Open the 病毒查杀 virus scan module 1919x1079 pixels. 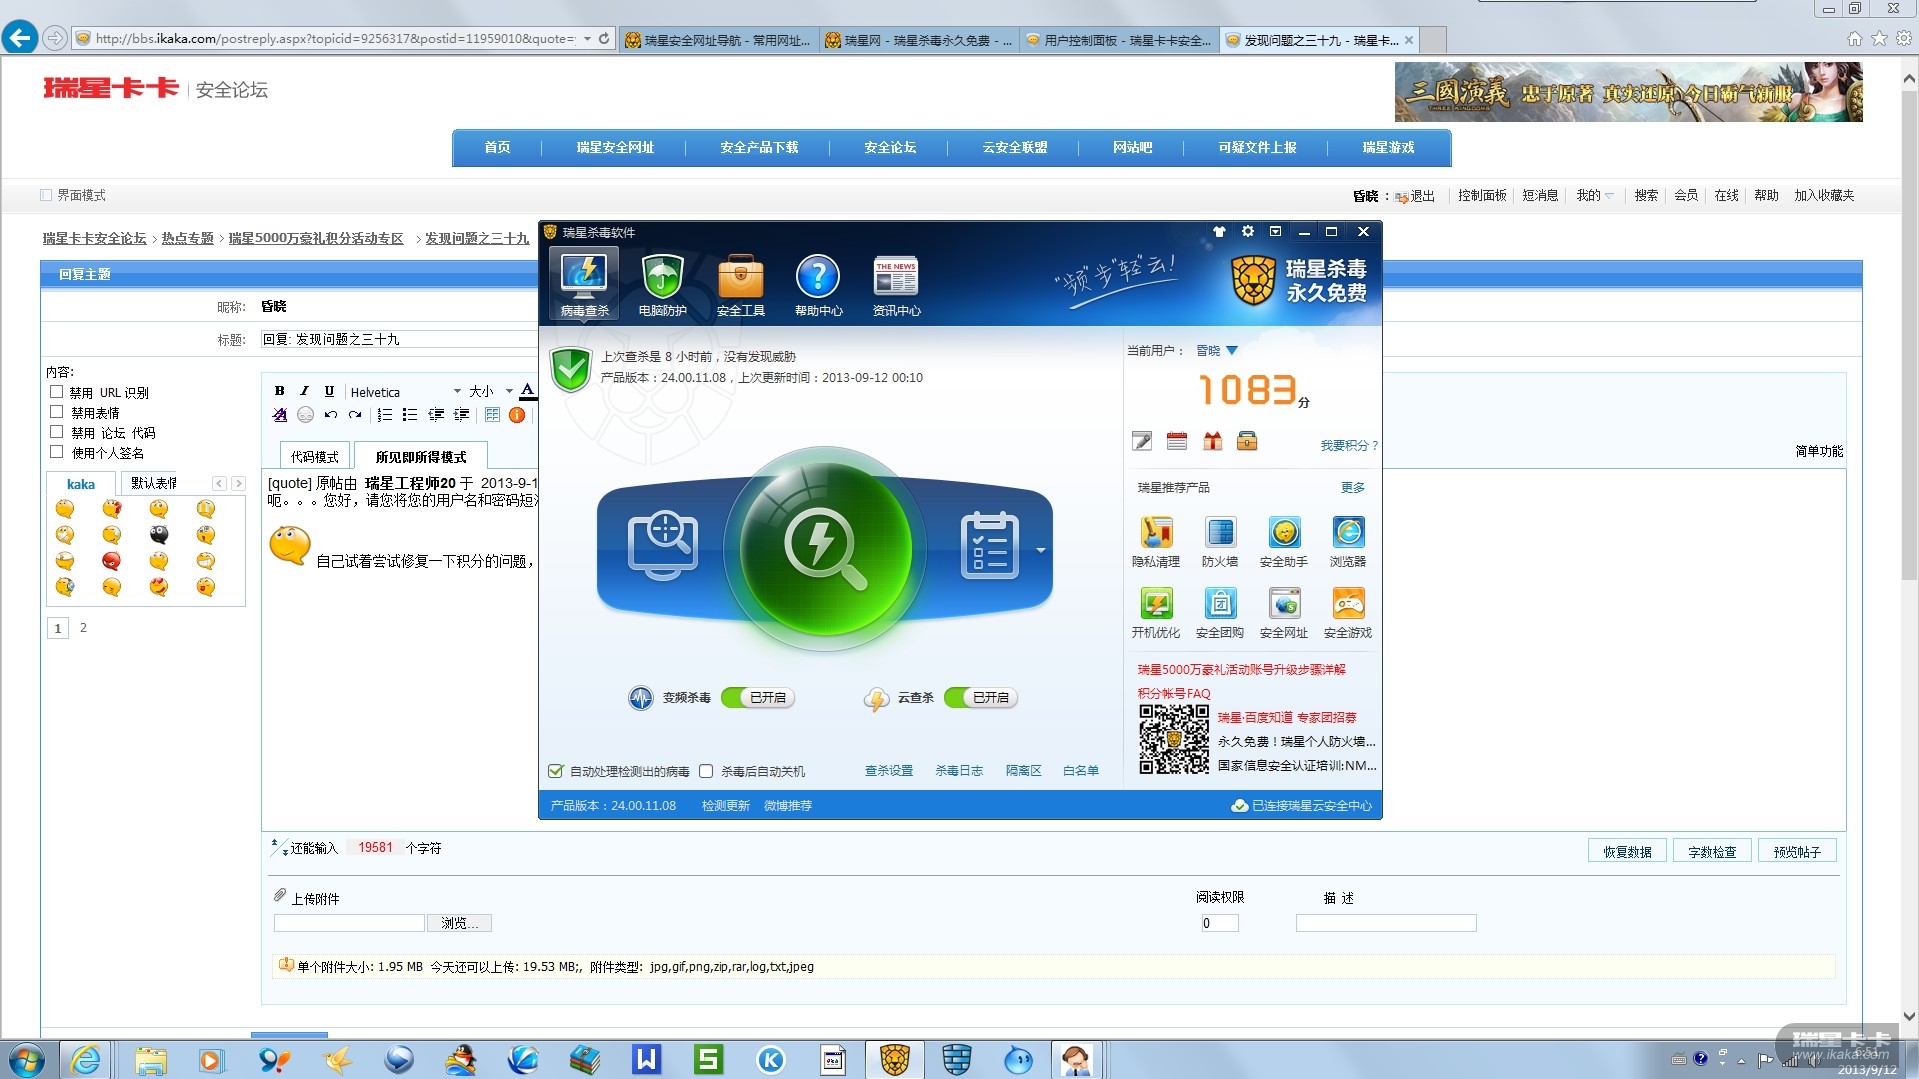point(584,284)
